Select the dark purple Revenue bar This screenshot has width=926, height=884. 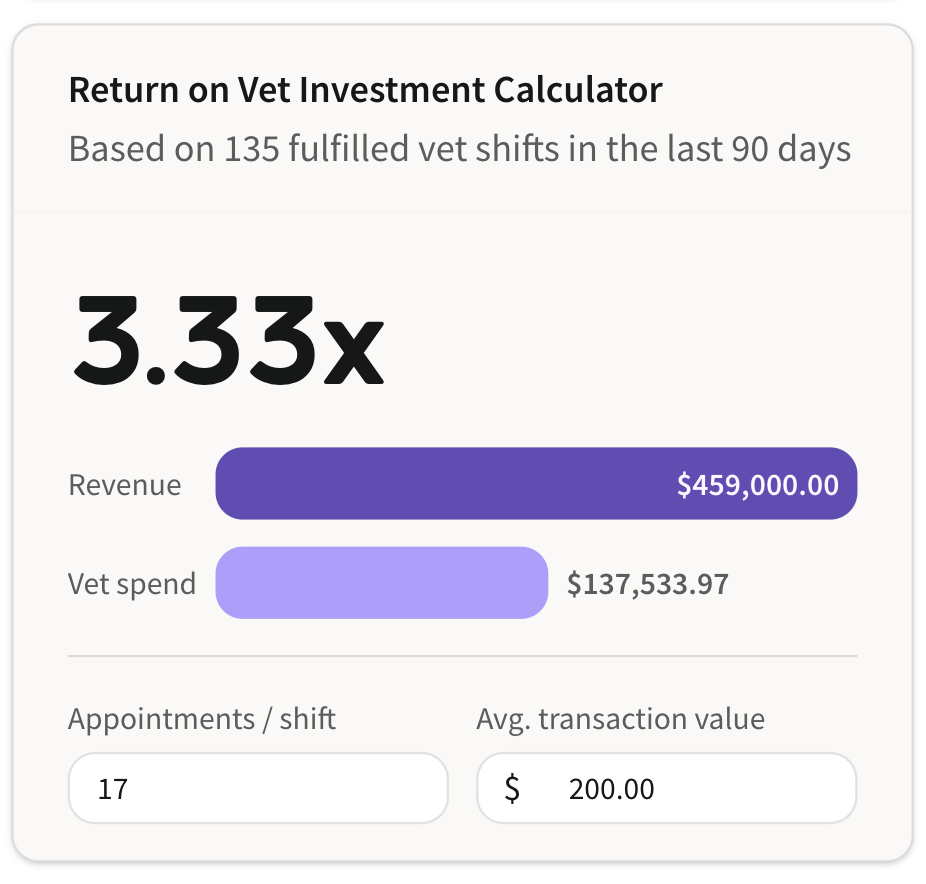(536, 484)
